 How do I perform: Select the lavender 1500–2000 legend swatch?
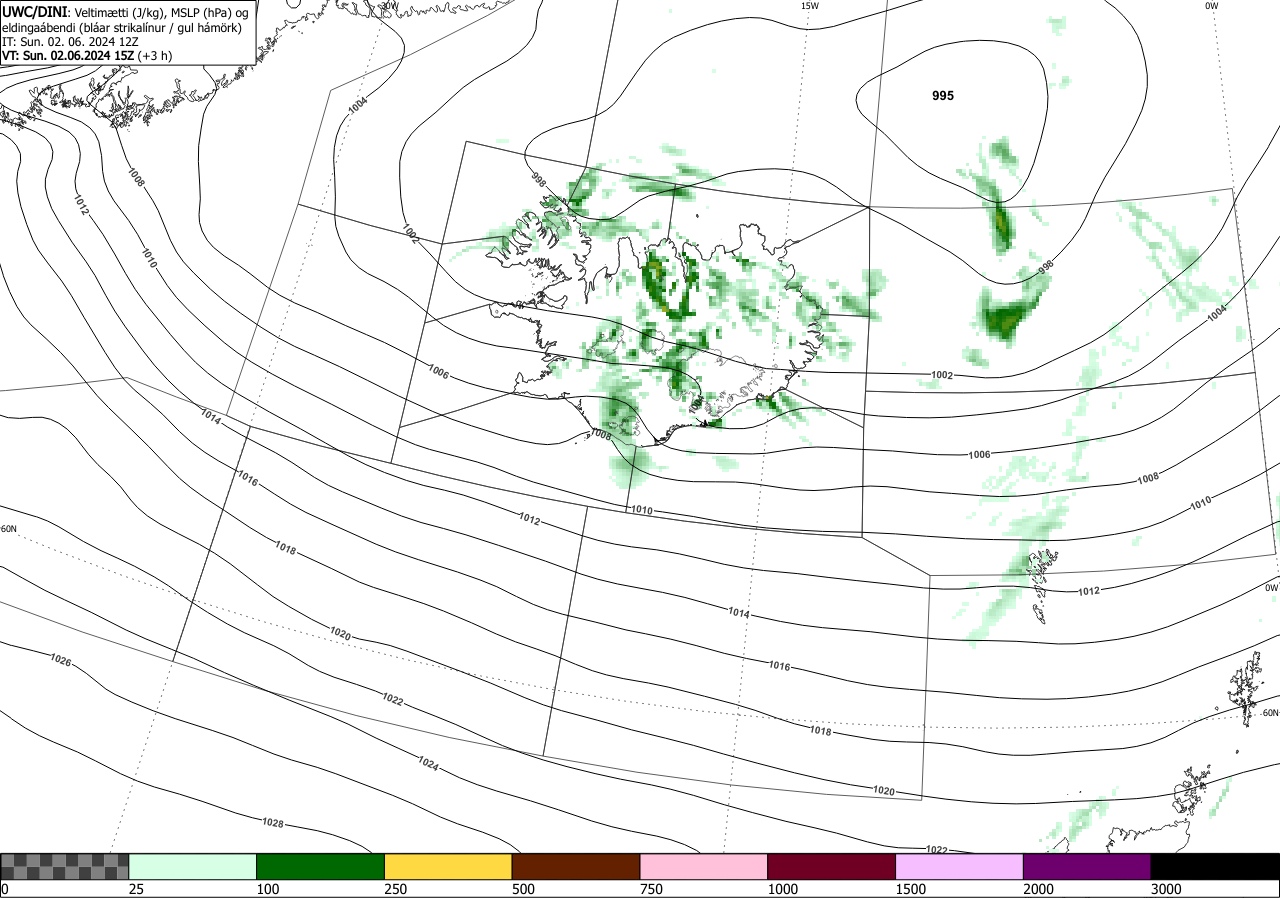pyautogui.click(x=959, y=866)
